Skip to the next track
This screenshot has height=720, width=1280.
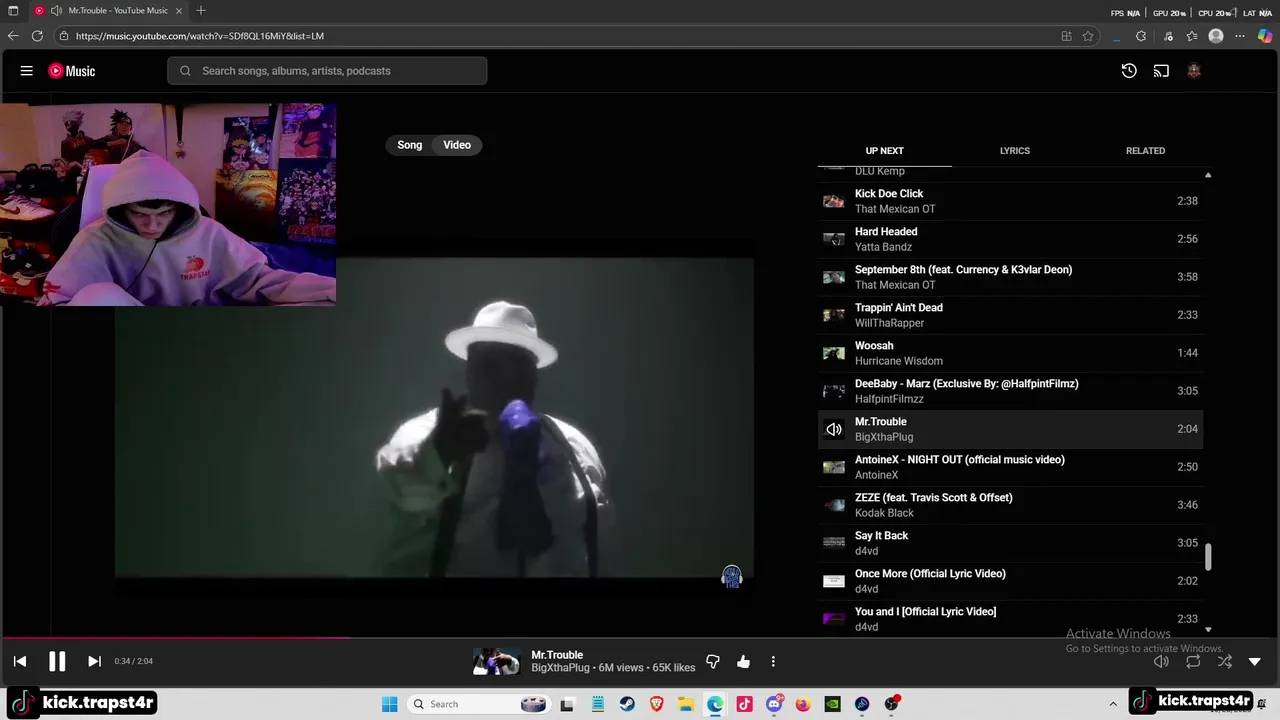(x=94, y=661)
